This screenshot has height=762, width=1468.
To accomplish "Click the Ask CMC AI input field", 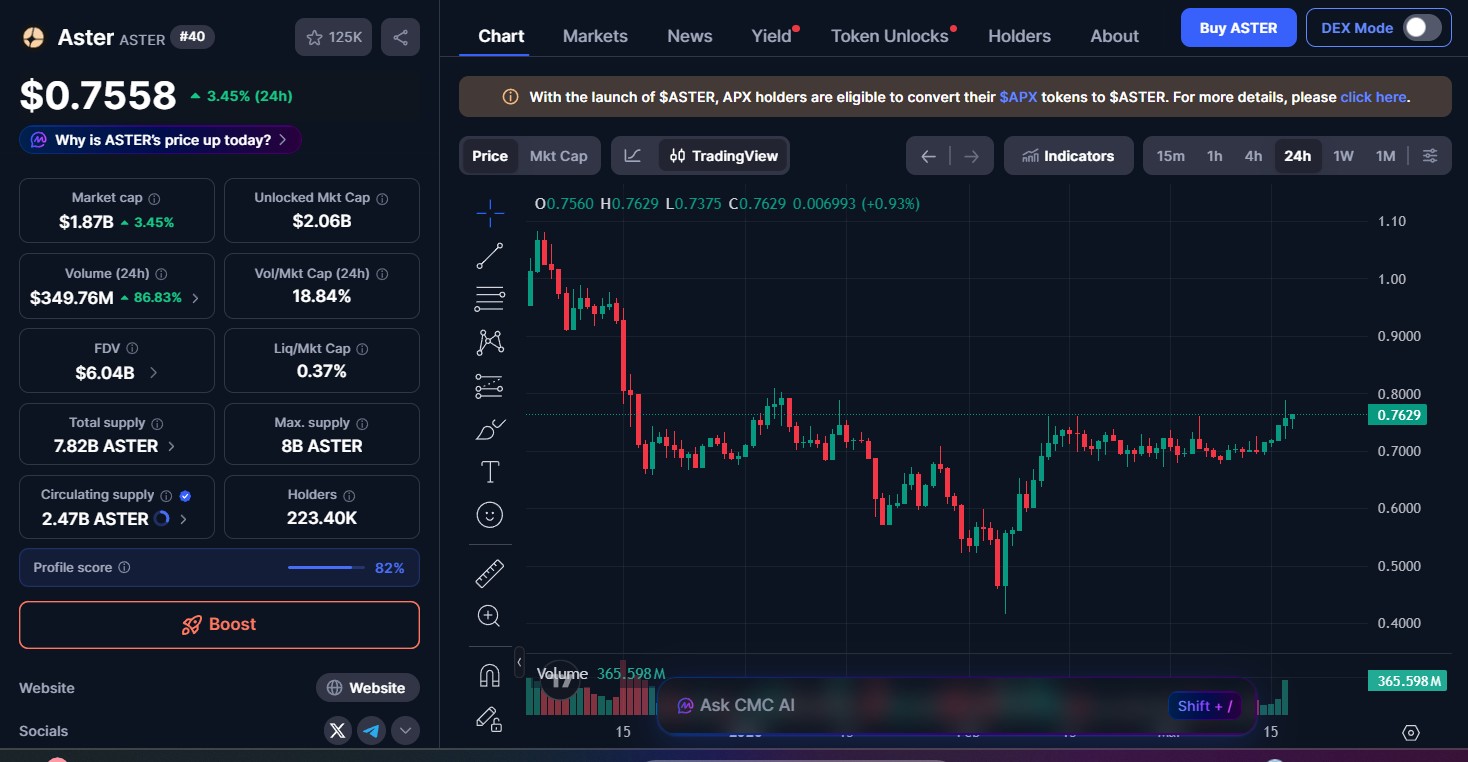I will point(900,705).
